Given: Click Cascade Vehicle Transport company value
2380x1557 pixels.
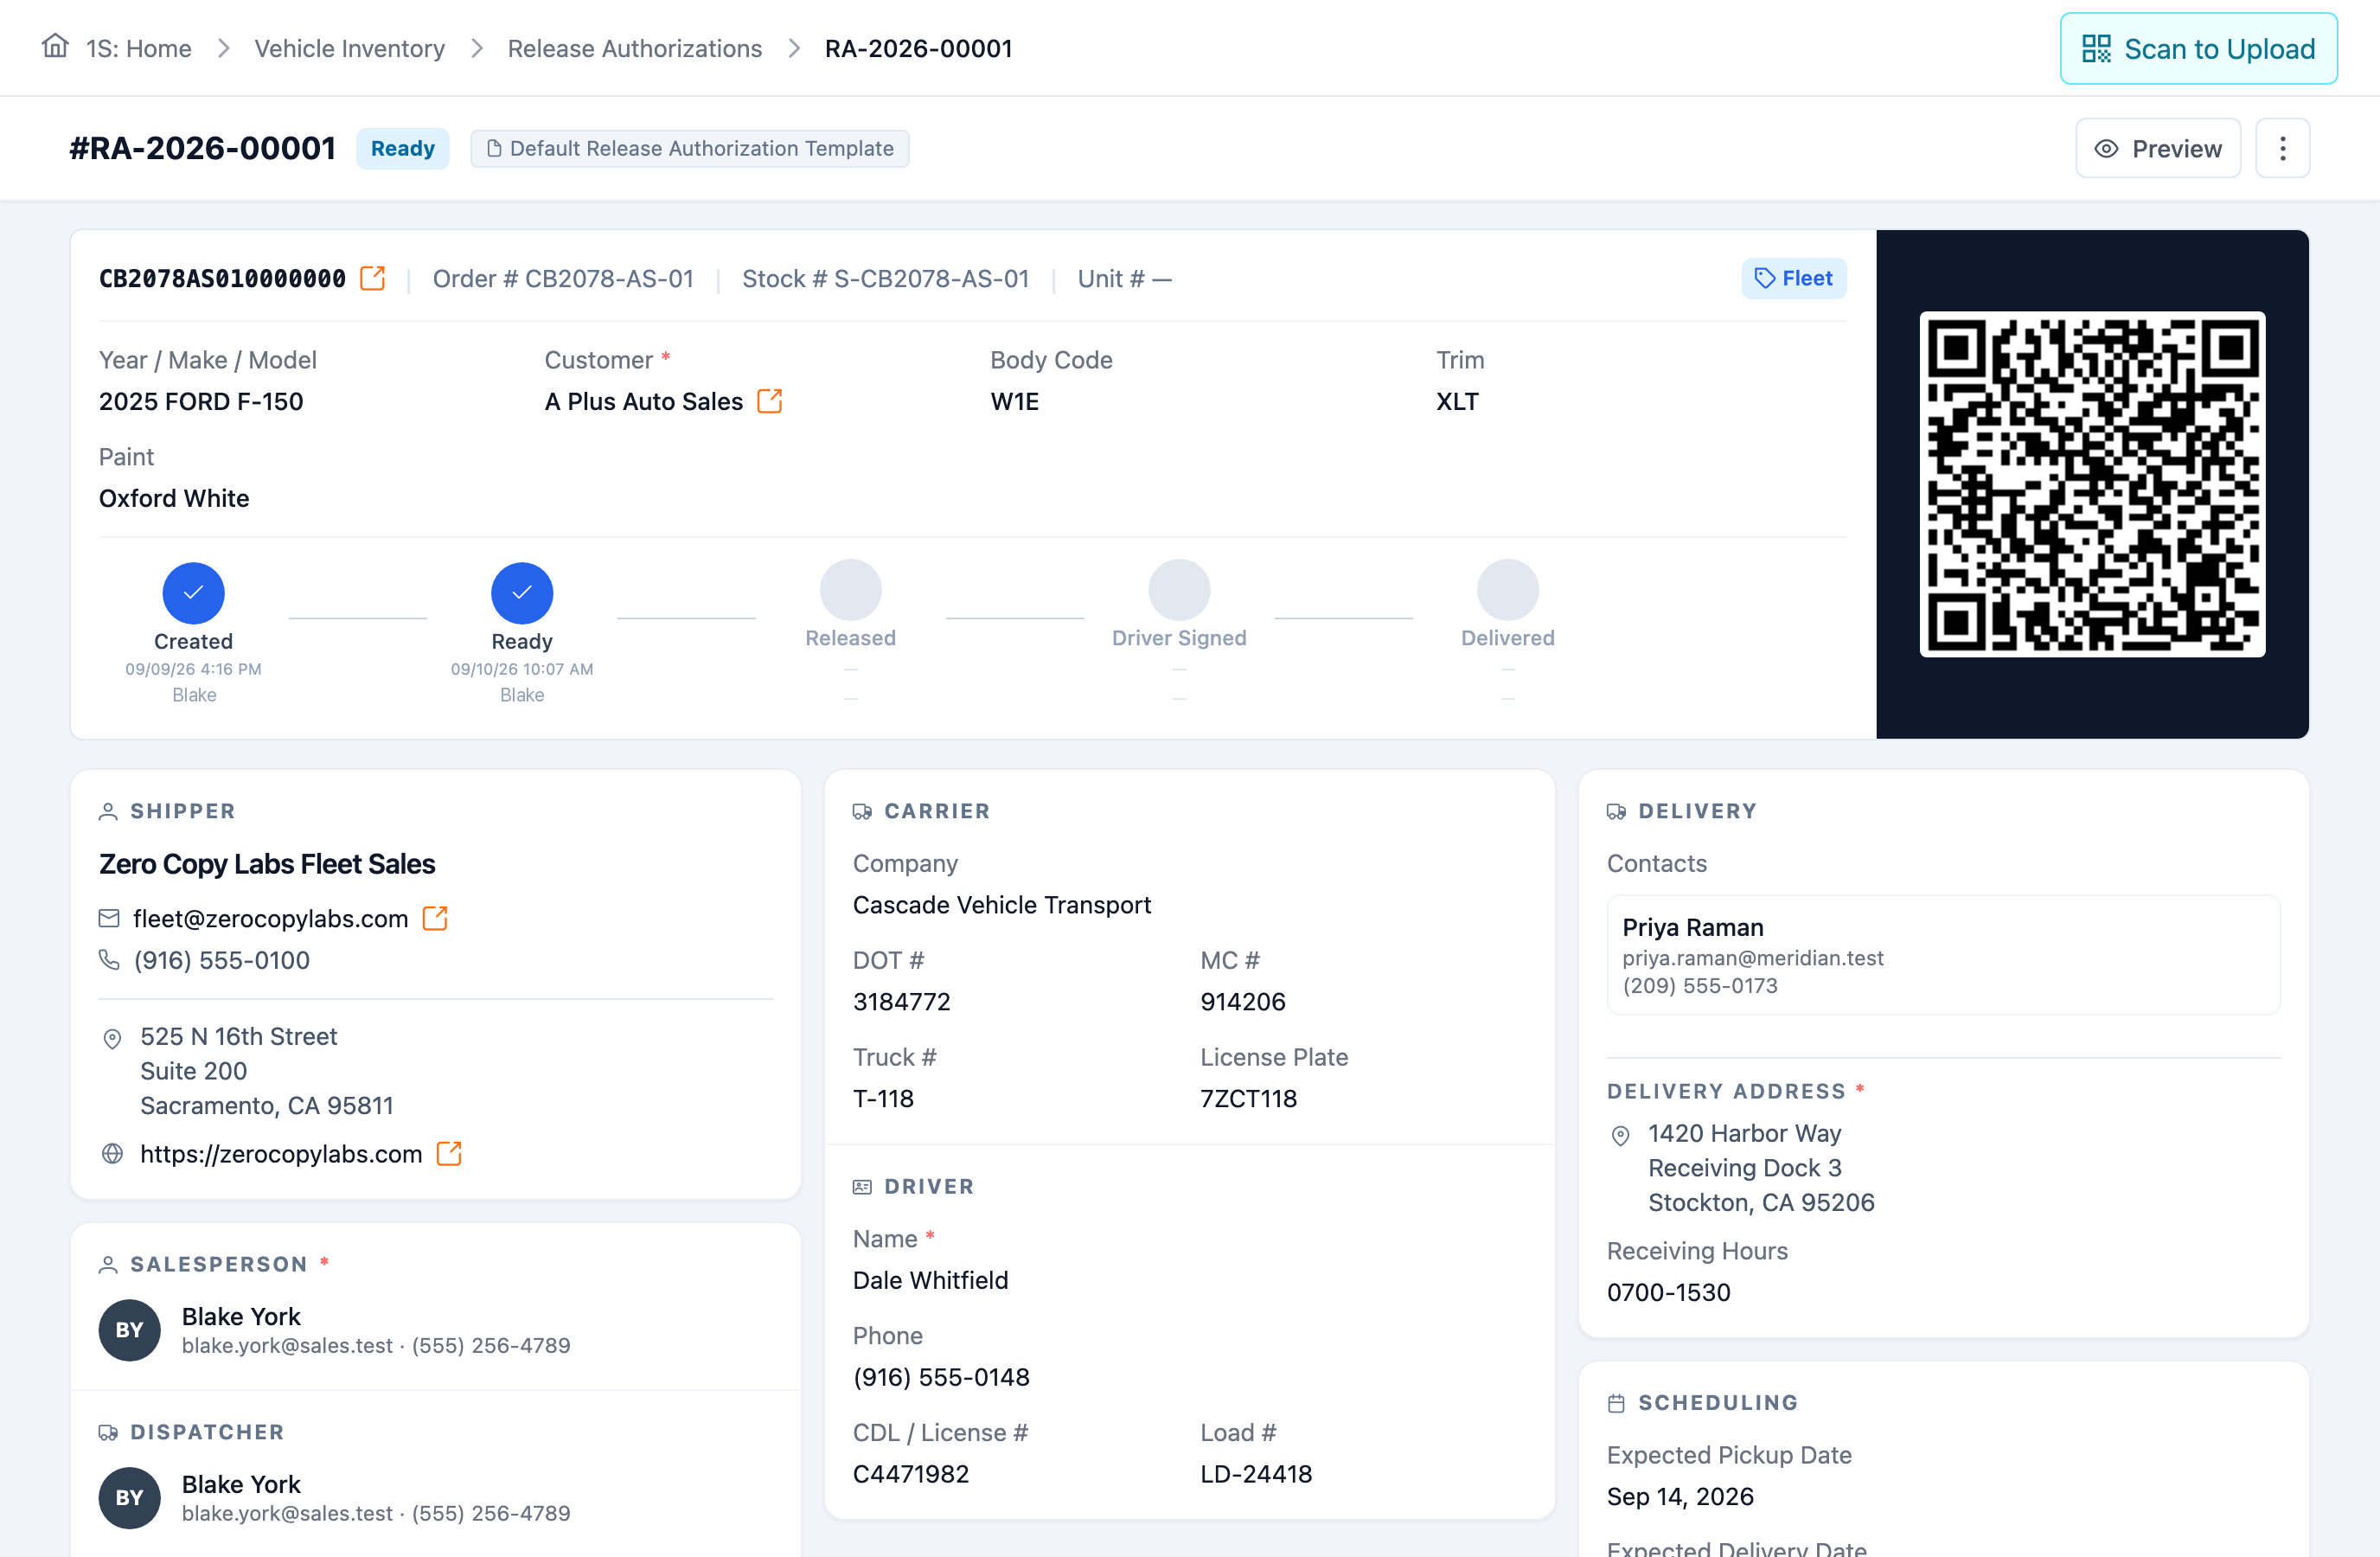Looking at the screenshot, I should tap(1002, 904).
